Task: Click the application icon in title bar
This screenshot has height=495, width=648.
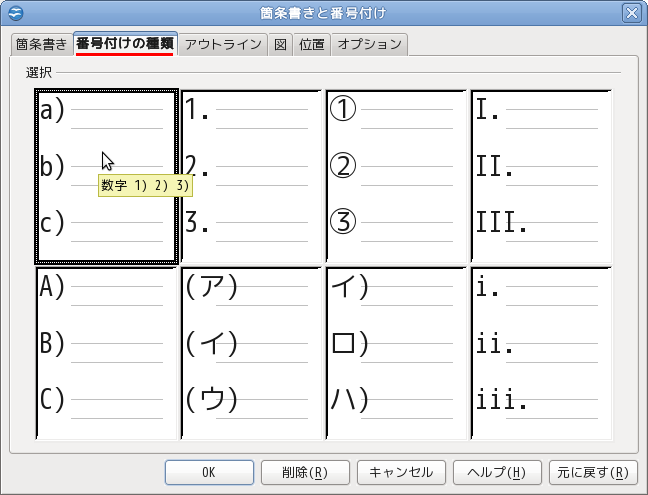Action: click(16, 13)
